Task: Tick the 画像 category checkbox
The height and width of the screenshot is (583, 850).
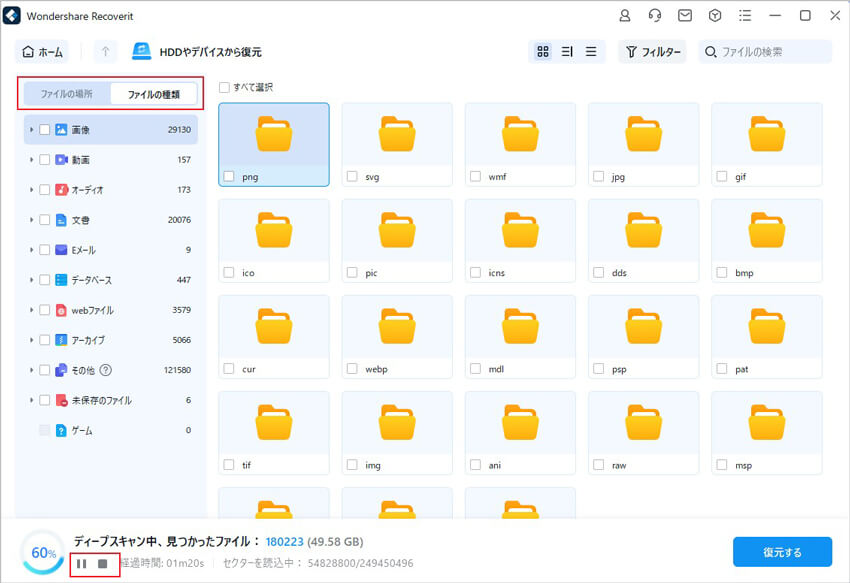Action: [44, 130]
